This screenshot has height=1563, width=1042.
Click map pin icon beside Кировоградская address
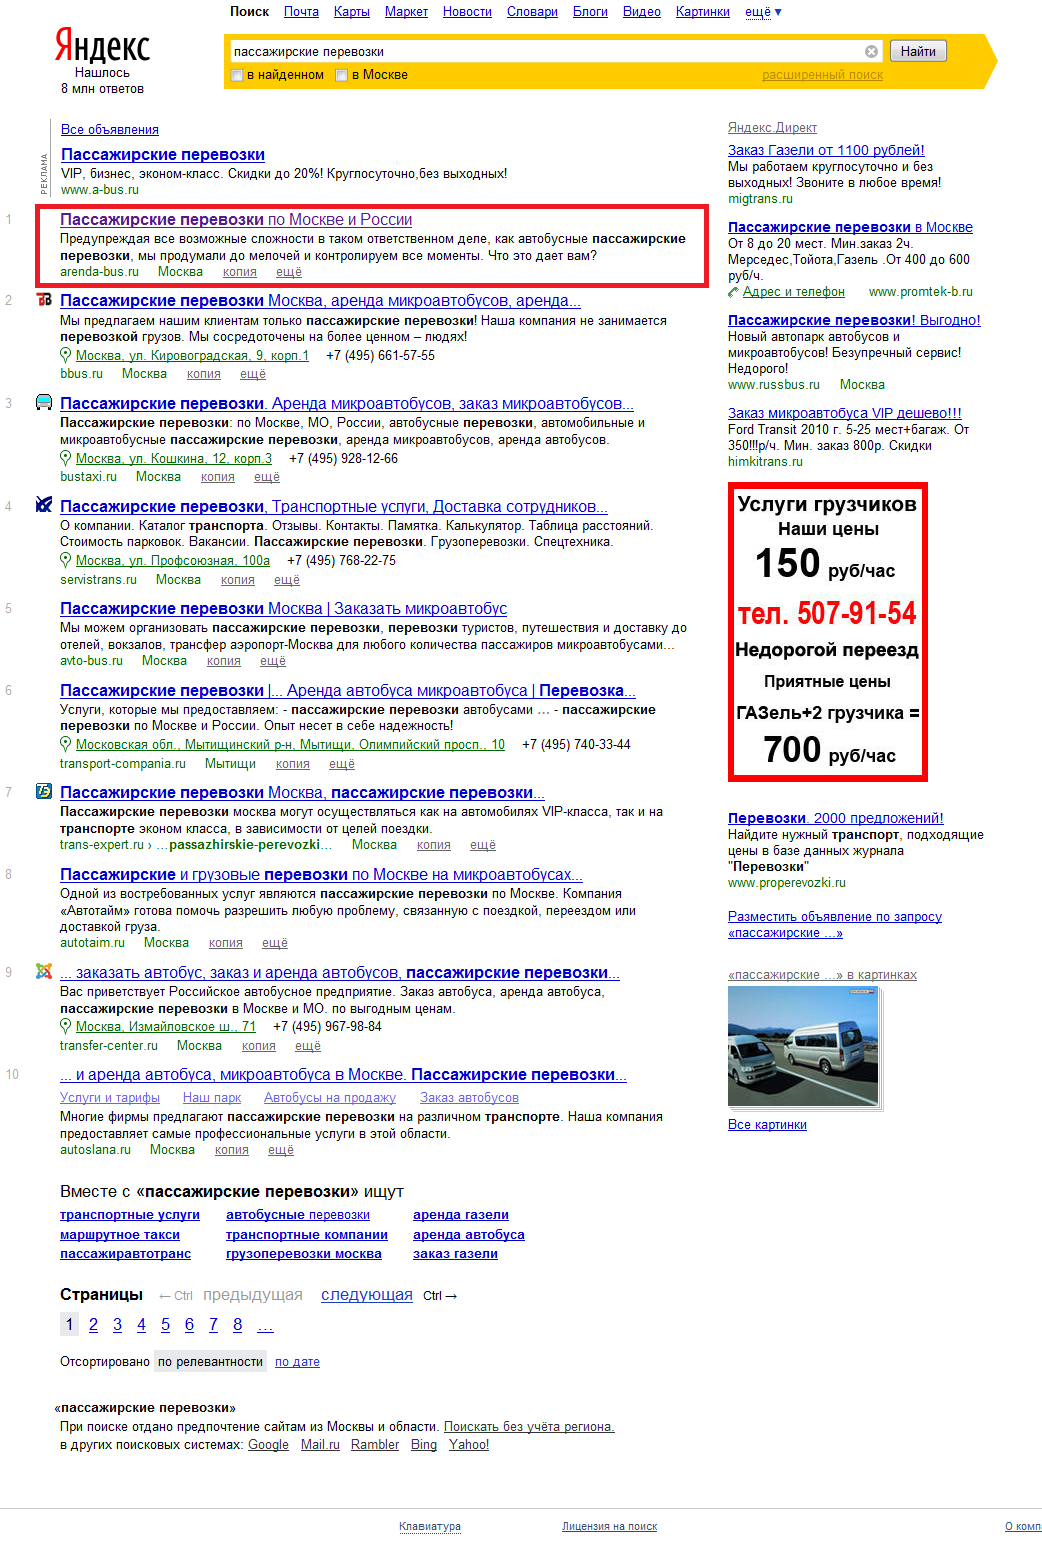click(66, 355)
